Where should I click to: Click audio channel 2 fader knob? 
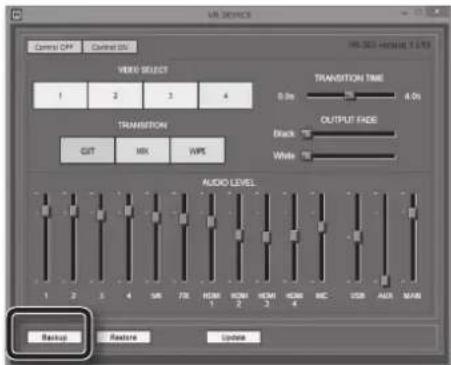73,211
